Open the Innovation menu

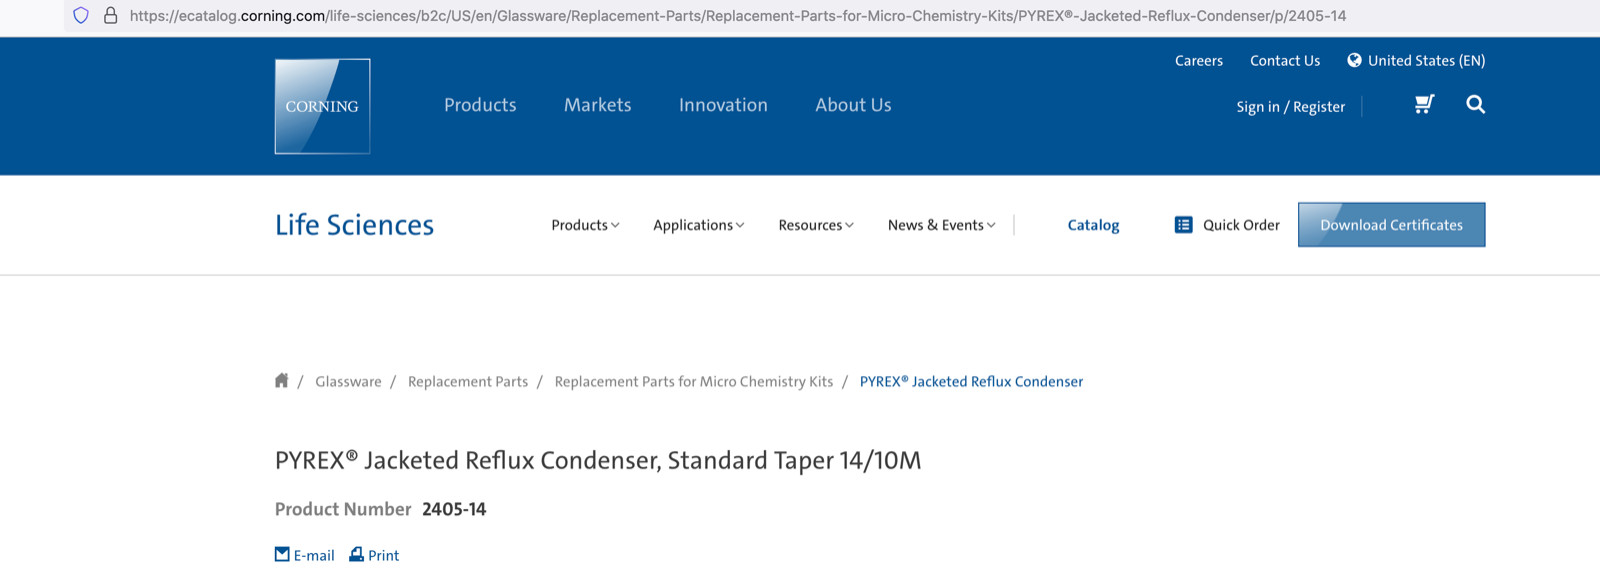(723, 105)
